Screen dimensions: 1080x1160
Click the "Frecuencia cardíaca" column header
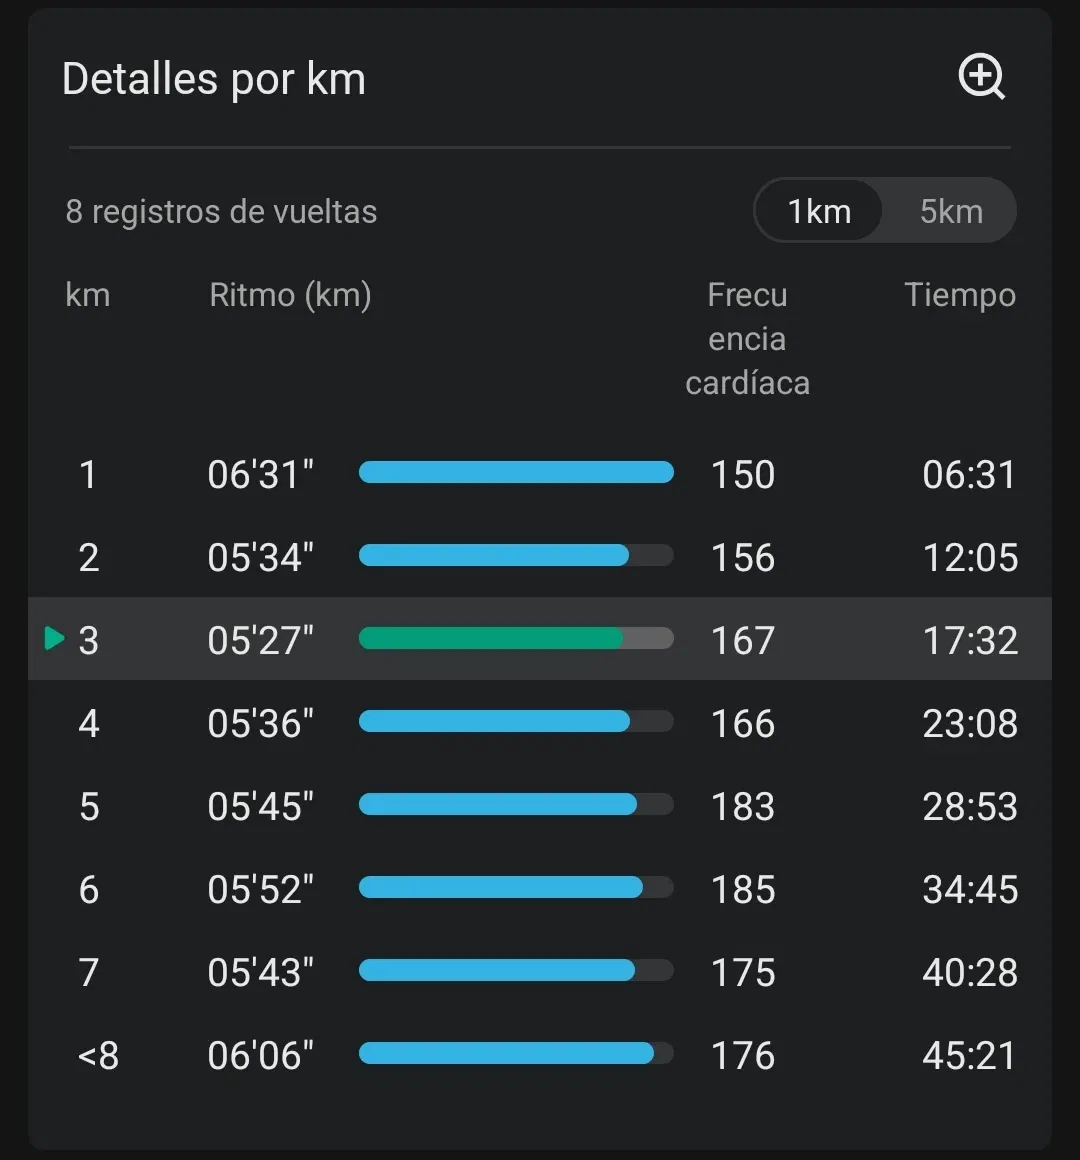point(747,339)
